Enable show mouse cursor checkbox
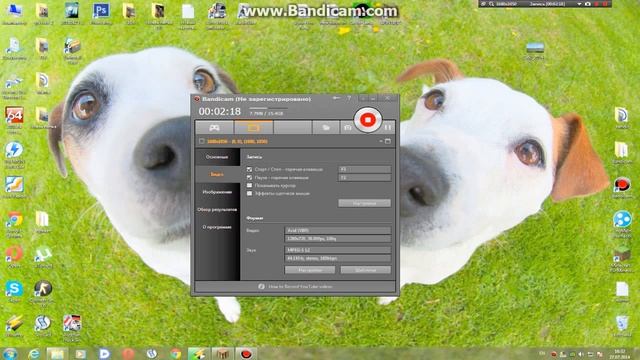The image size is (640, 360). point(249,185)
